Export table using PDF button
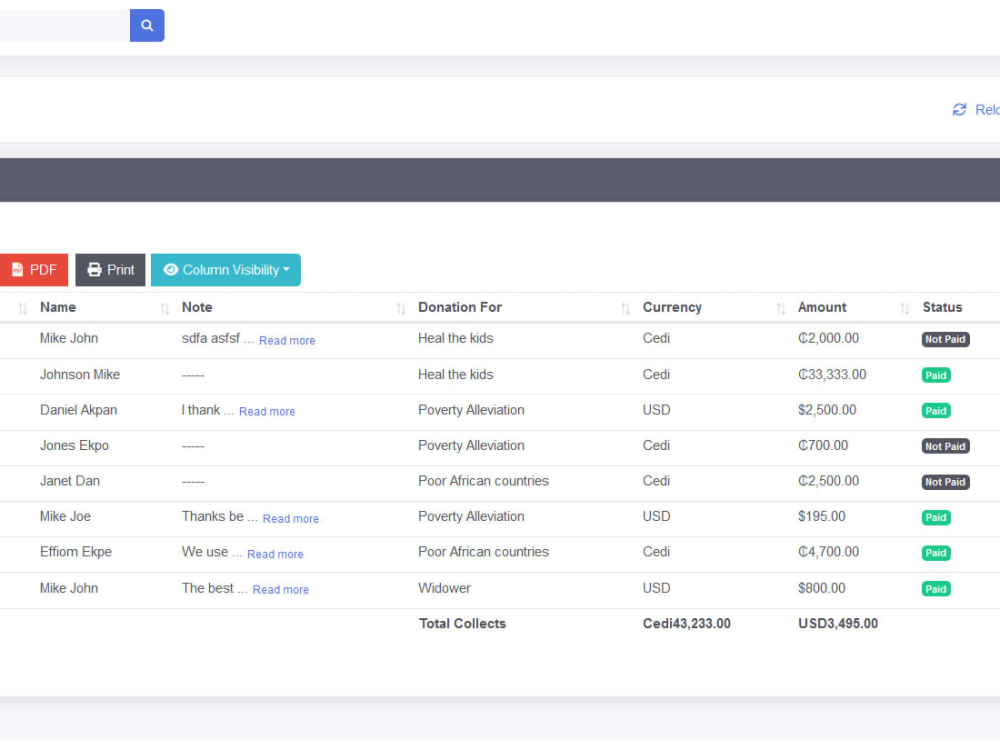The height and width of the screenshot is (750, 1000). (34, 270)
